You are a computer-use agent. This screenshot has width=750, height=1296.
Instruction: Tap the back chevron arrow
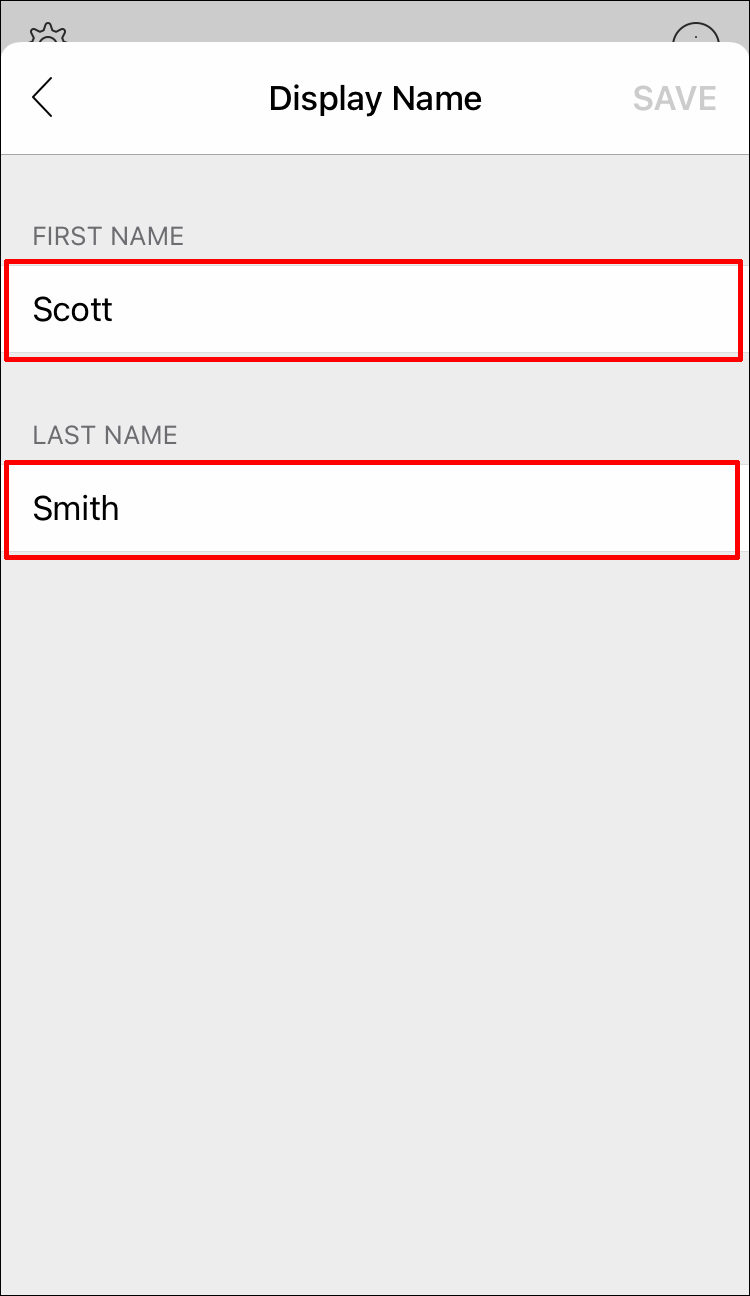pyautogui.click(x=42, y=98)
